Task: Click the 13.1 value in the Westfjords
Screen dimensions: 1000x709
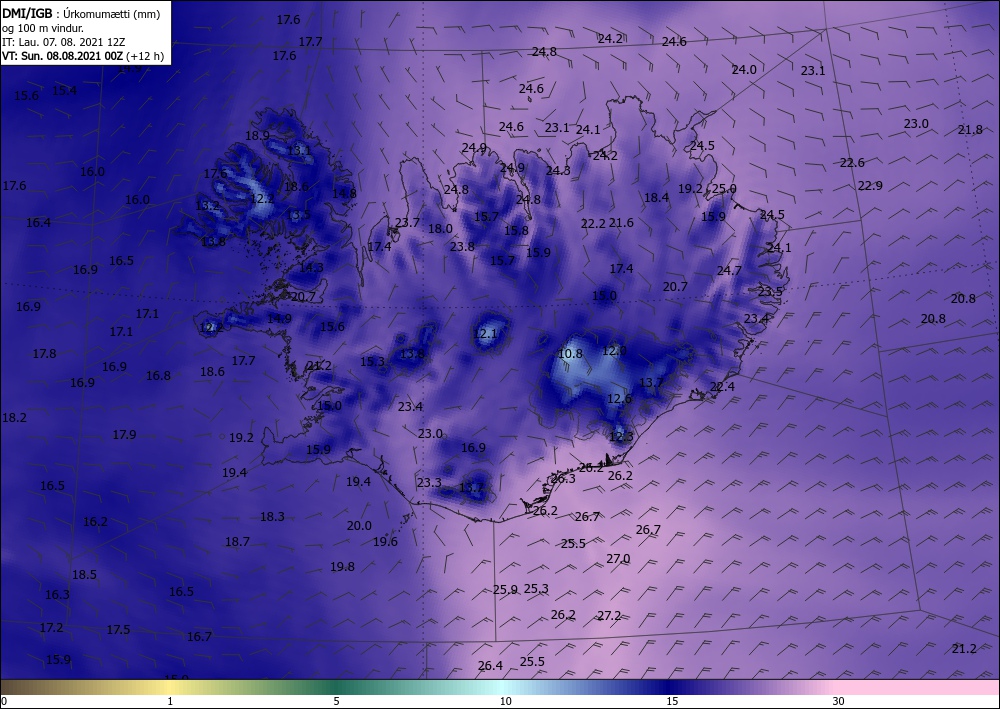Action: tap(299, 150)
